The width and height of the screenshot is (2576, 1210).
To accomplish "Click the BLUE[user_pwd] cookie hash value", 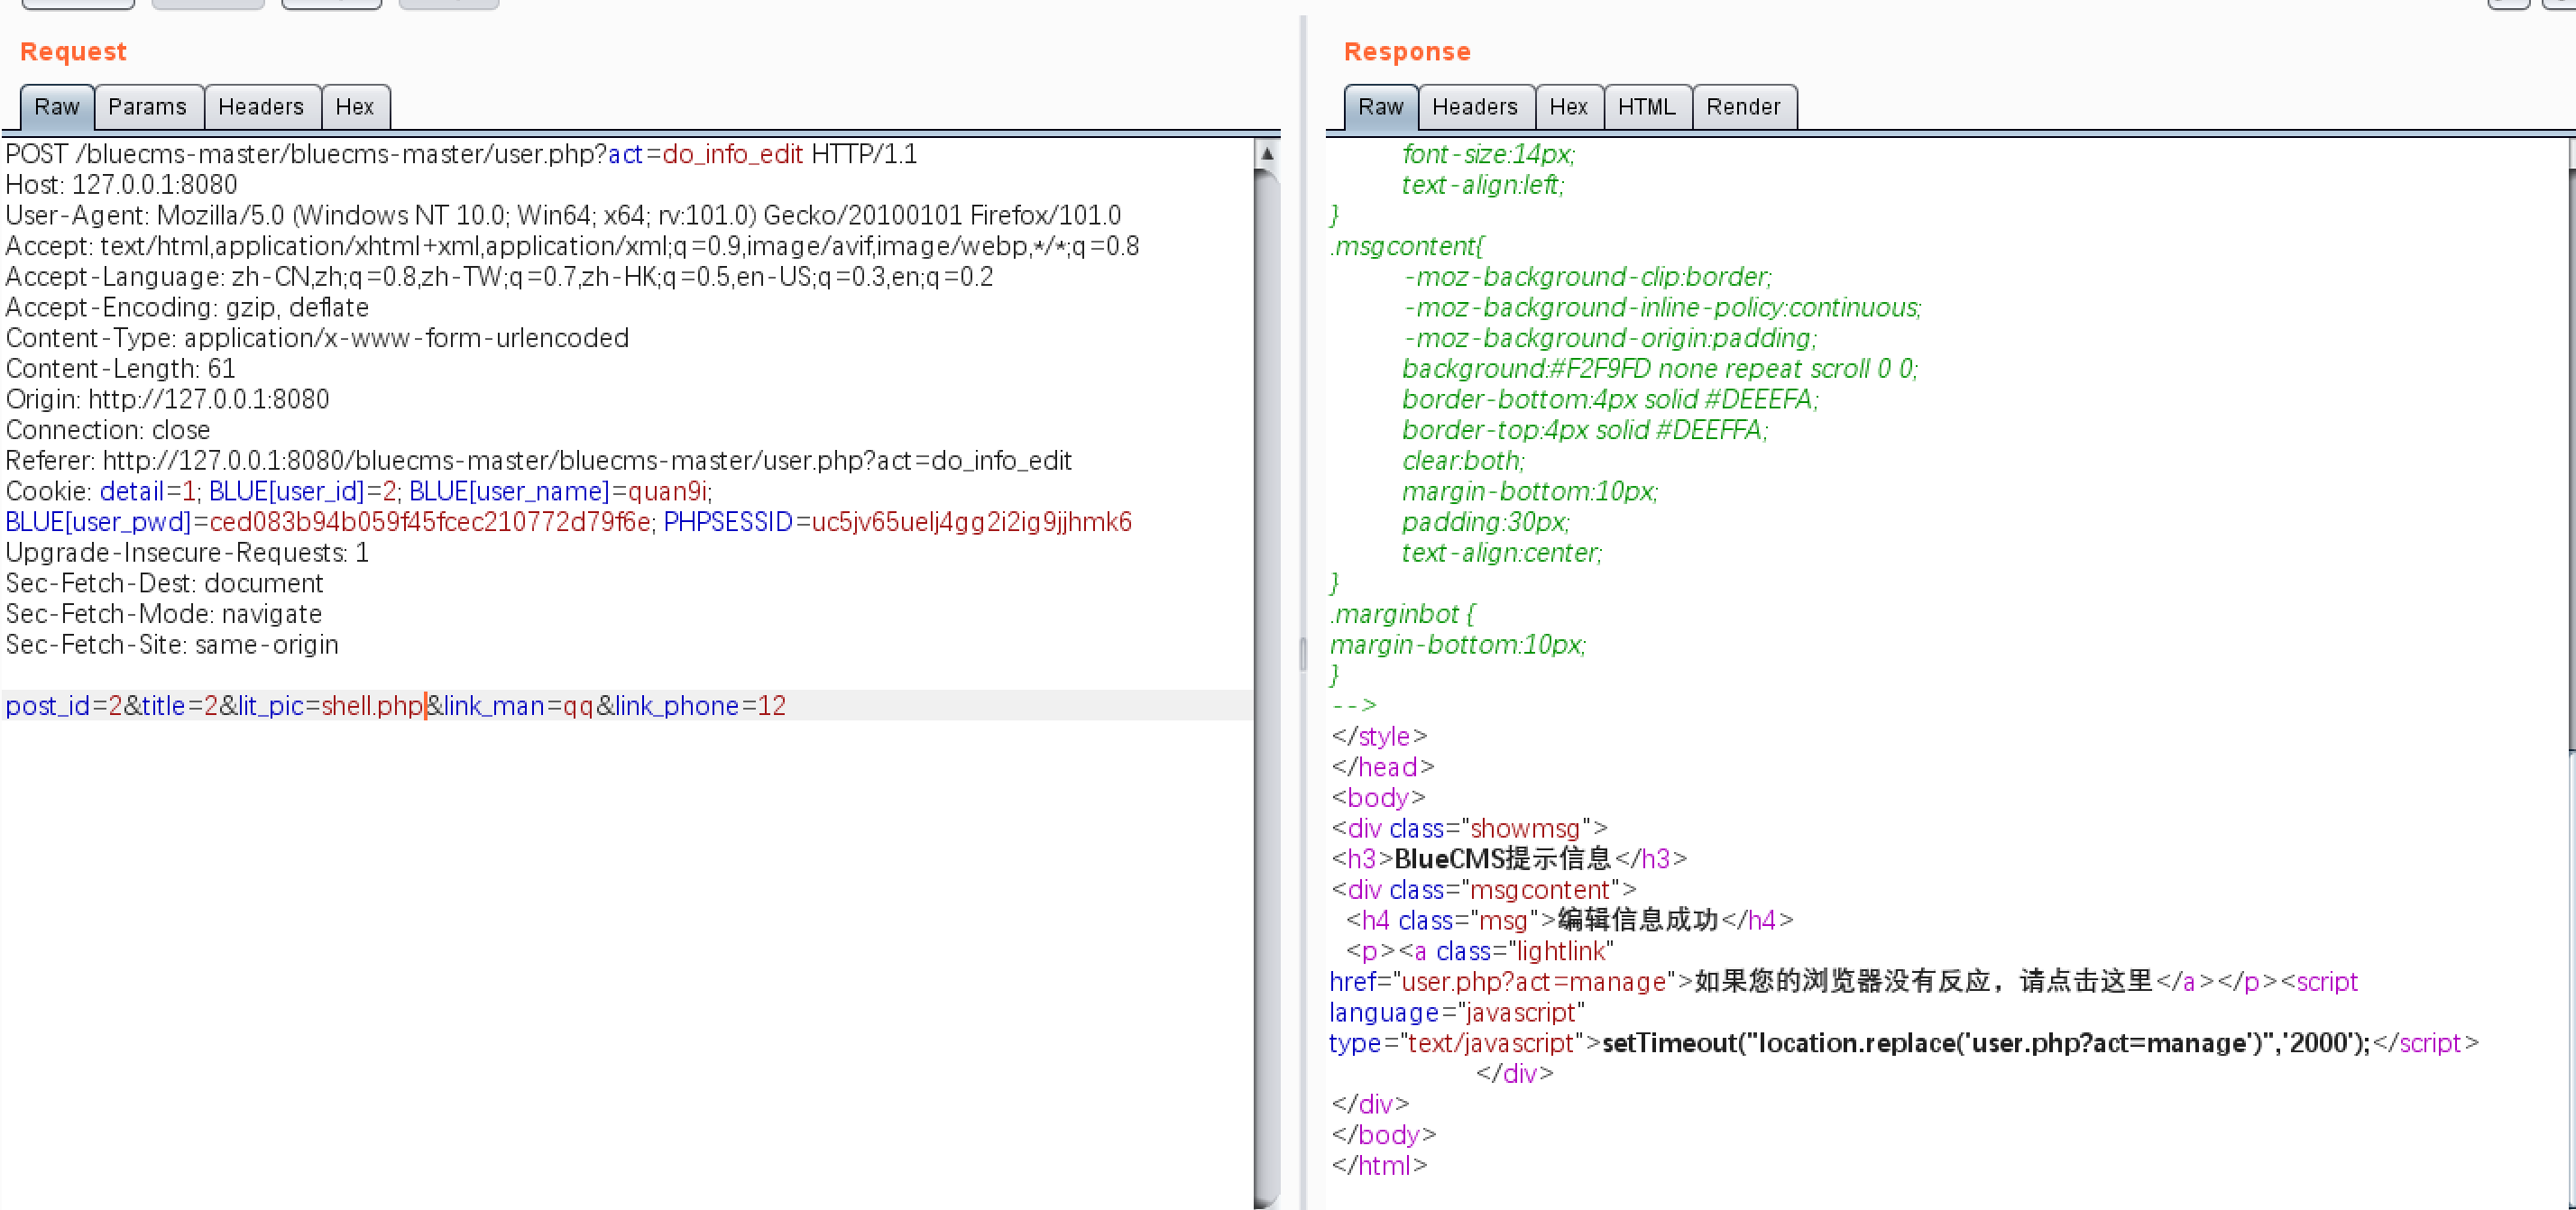I will [431, 522].
